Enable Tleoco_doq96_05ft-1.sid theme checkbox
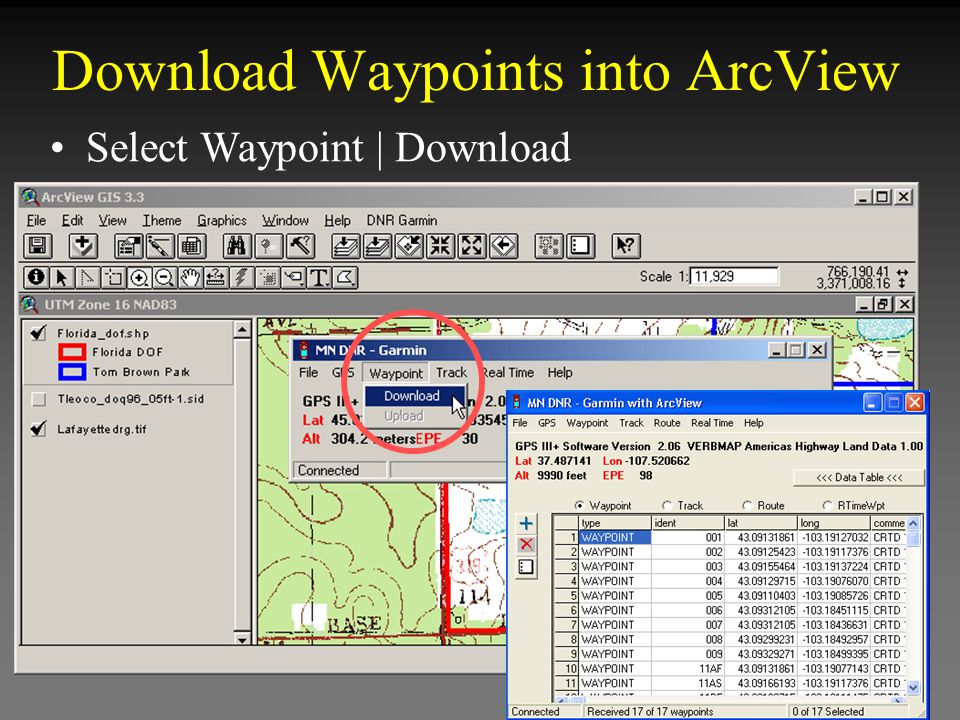The image size is (960, 720). click(39, 399)
